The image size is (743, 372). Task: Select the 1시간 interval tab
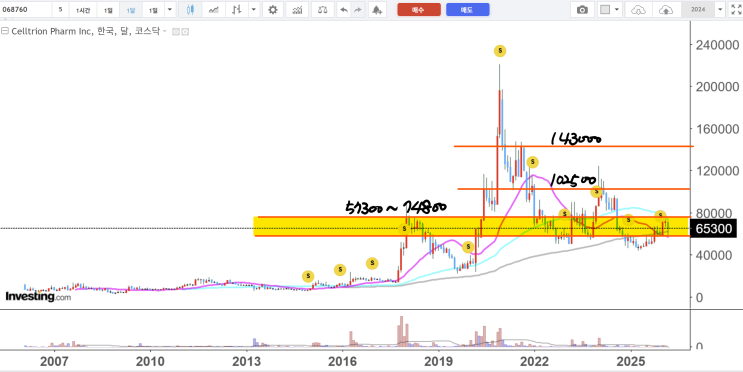pos(83,9)
